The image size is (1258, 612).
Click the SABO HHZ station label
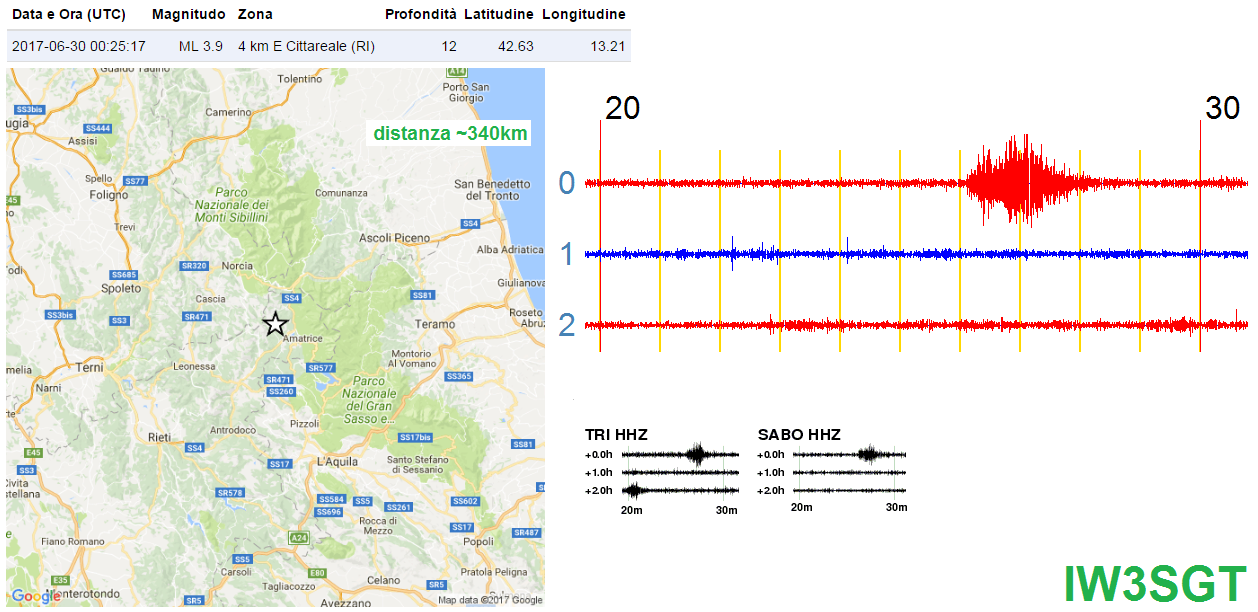coord(799,434)
